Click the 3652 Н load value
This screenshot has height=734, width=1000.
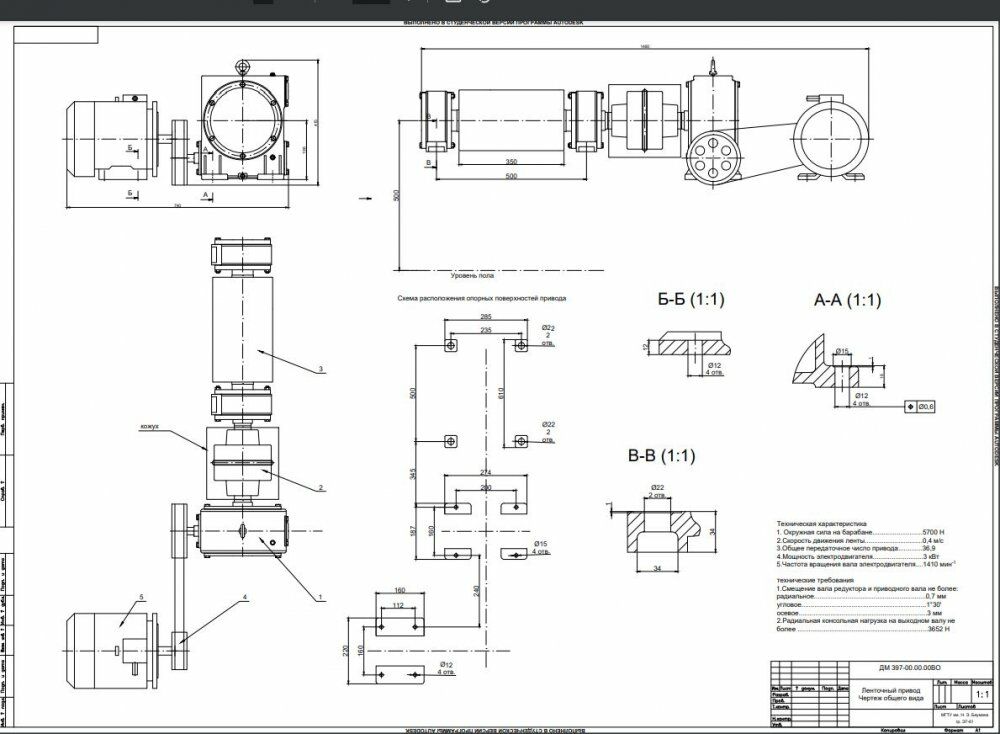pos(938,629)
